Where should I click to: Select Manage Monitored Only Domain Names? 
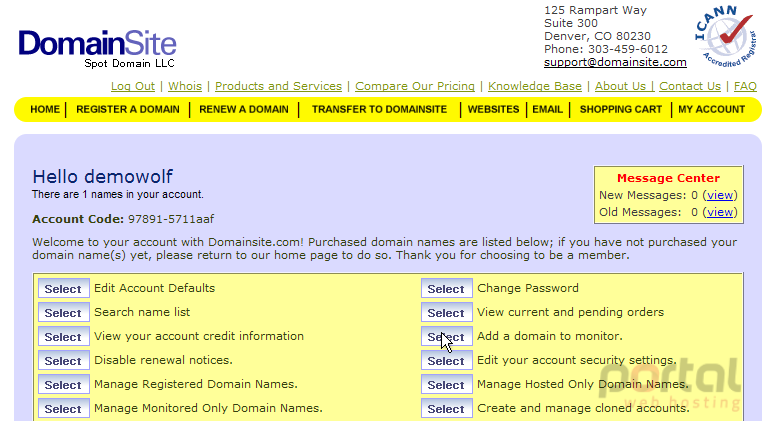click(63, 409)
